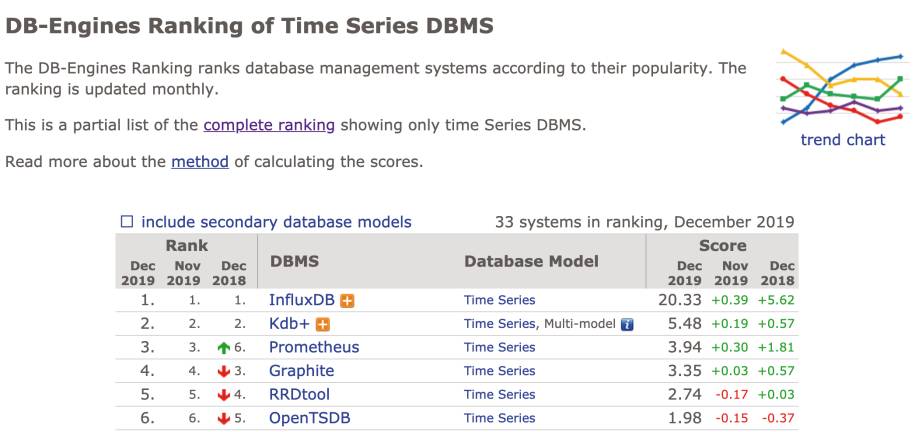This screenshot has height=432, width=915.
Task: Visit the RRDtool DBMS link
Action: (x=299, y=395)
